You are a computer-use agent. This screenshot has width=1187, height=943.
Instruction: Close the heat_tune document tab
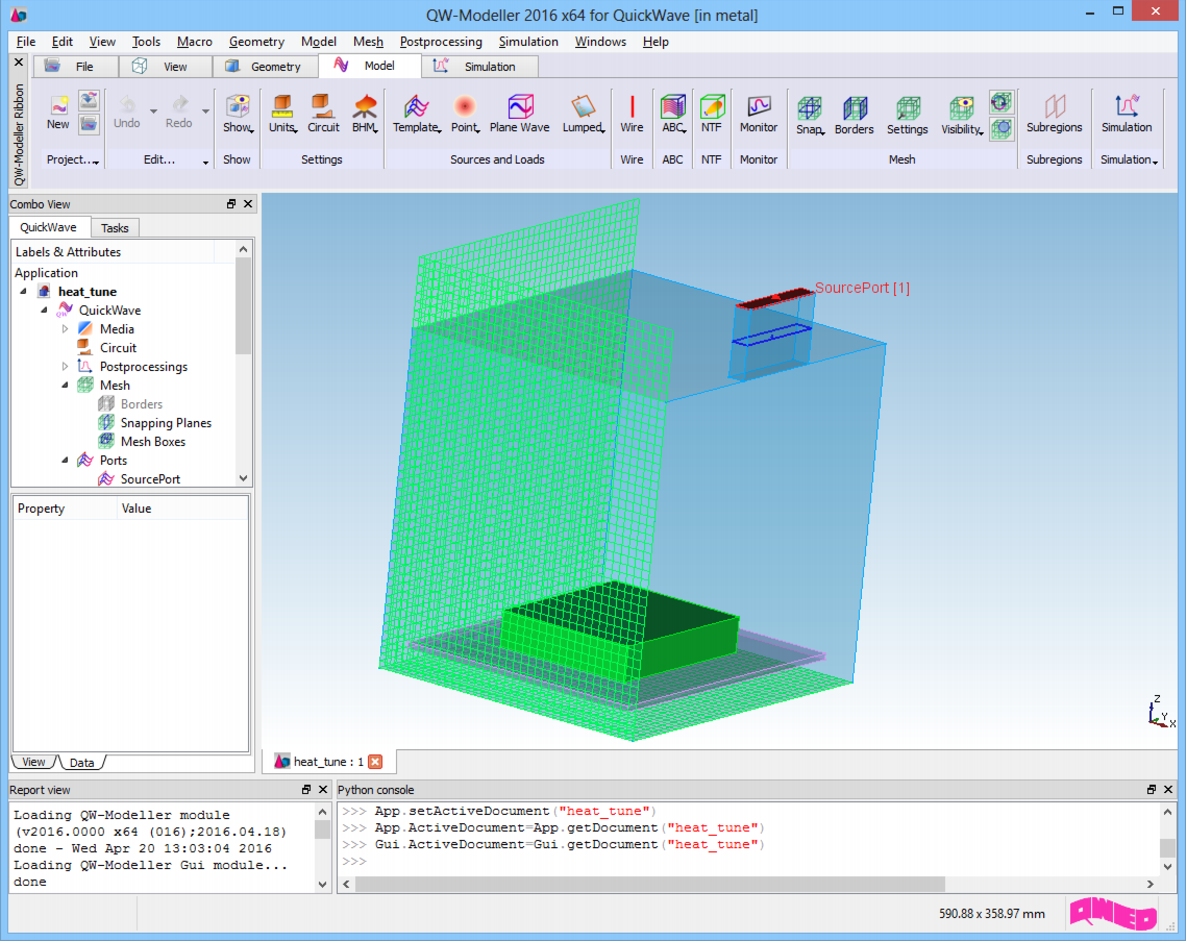[x=375, y=761]
